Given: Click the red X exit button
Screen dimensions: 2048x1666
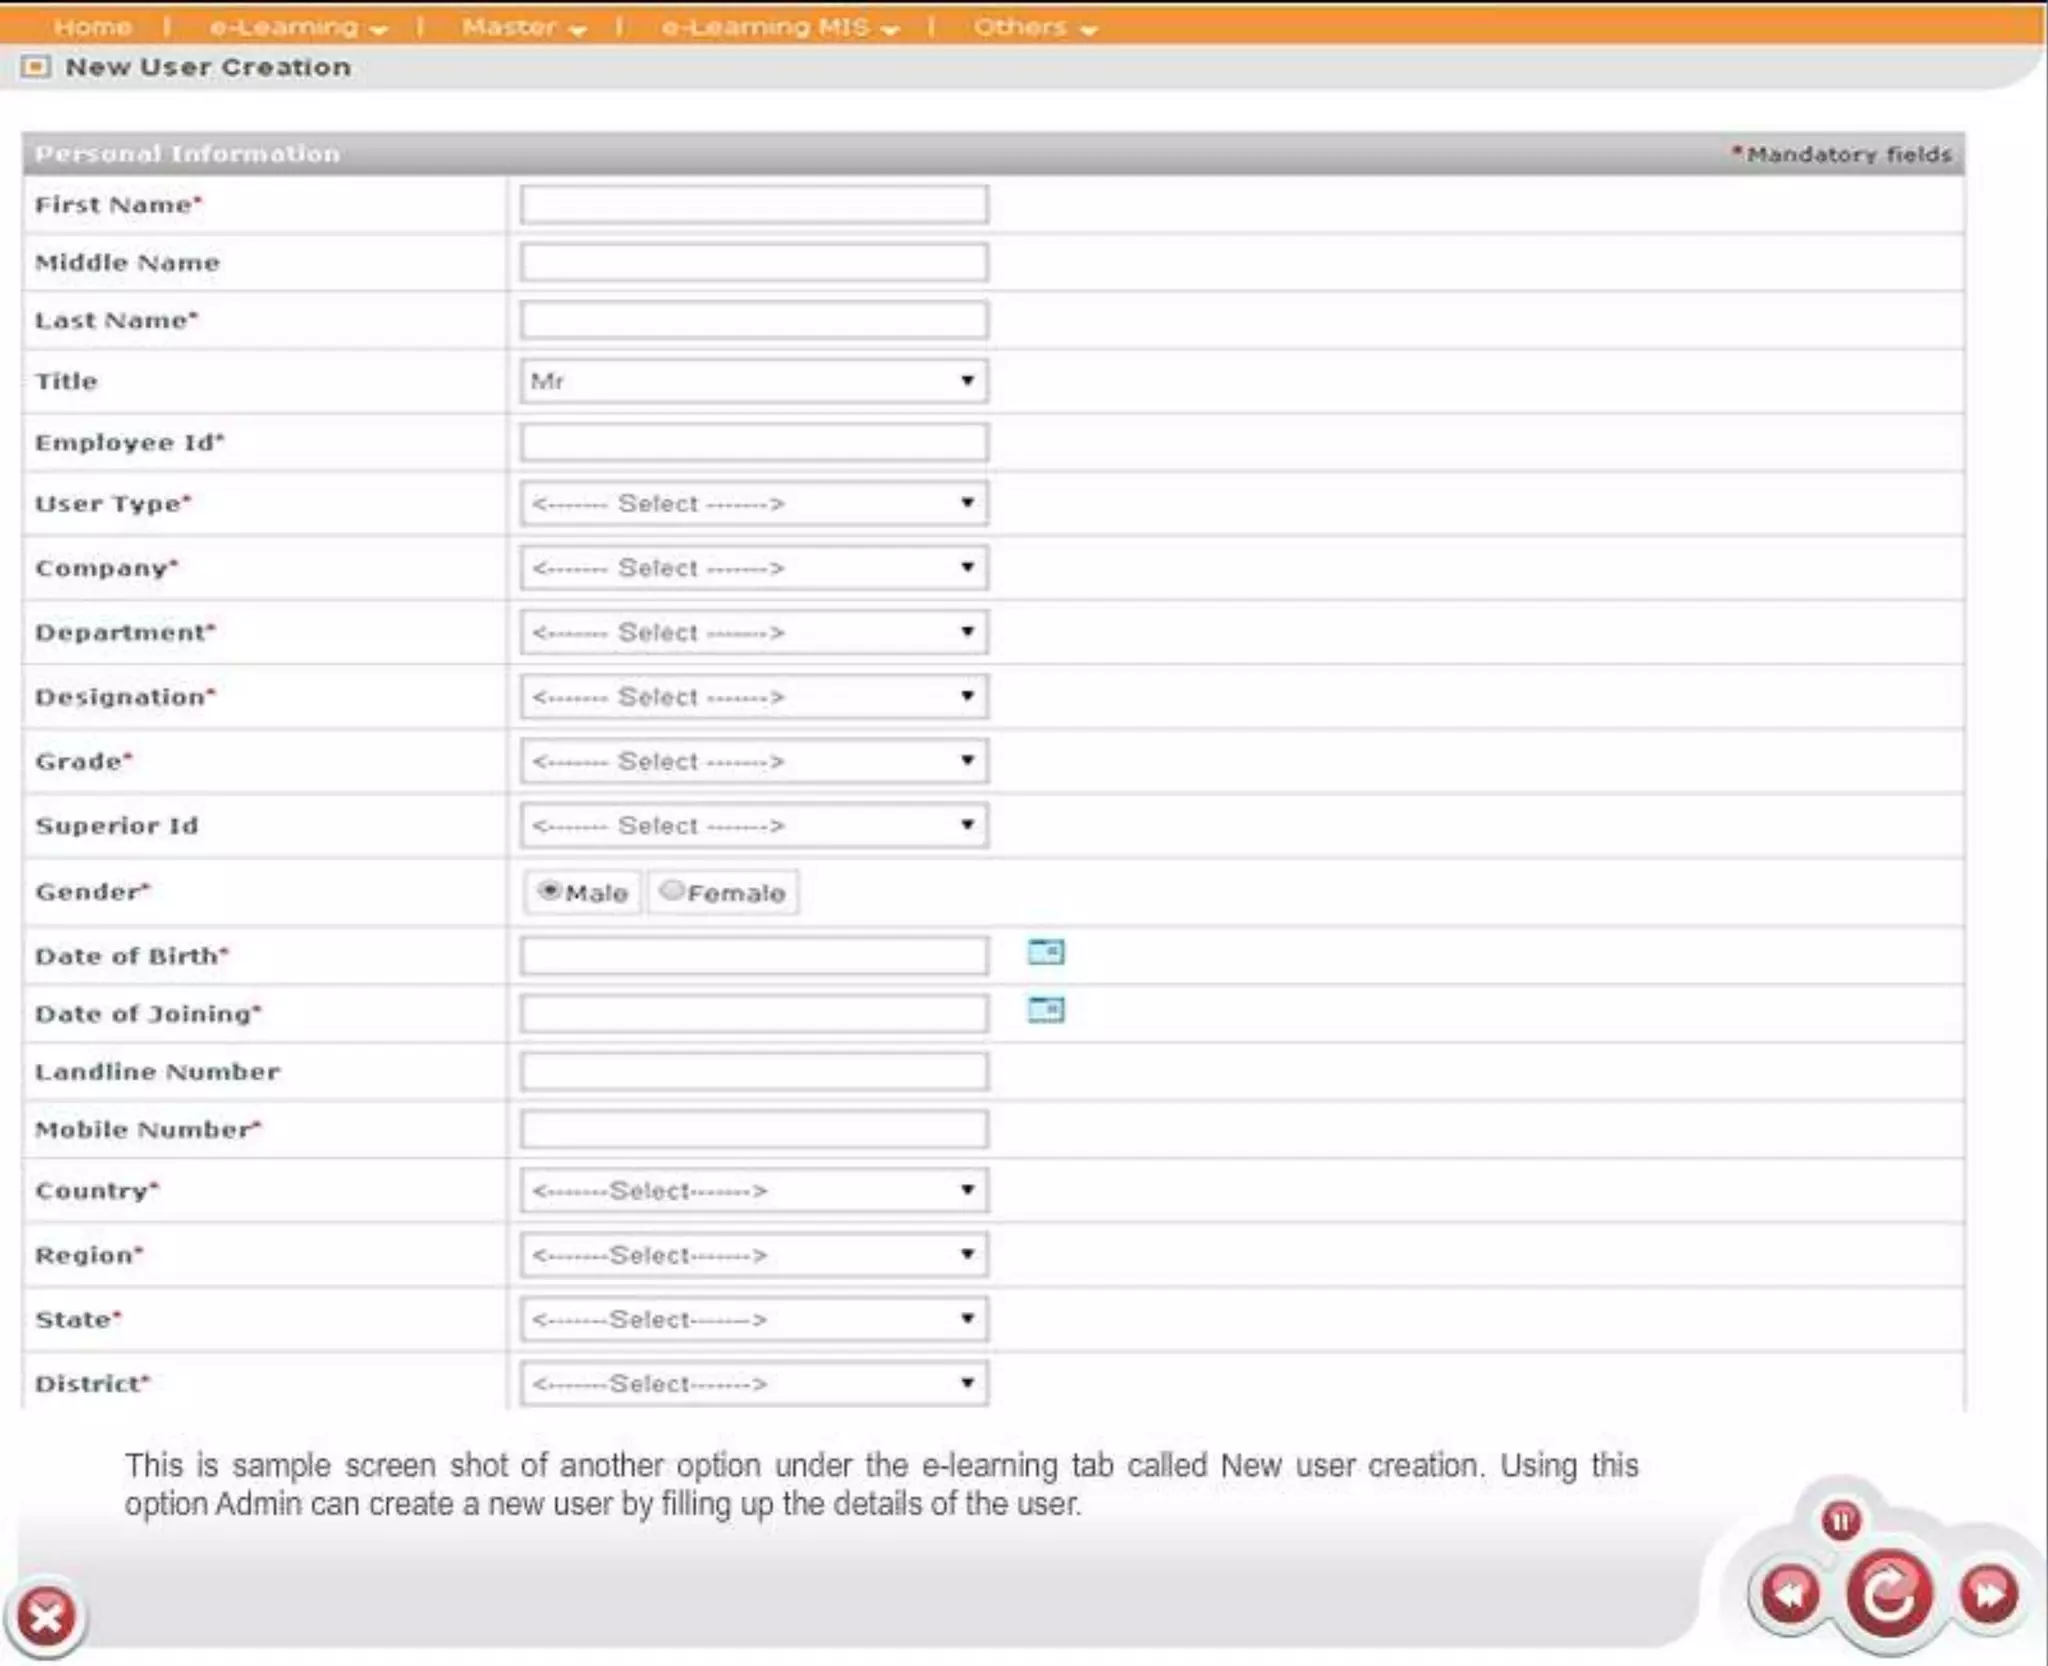Looking at the screenshot, I should tap(46, 1615).
